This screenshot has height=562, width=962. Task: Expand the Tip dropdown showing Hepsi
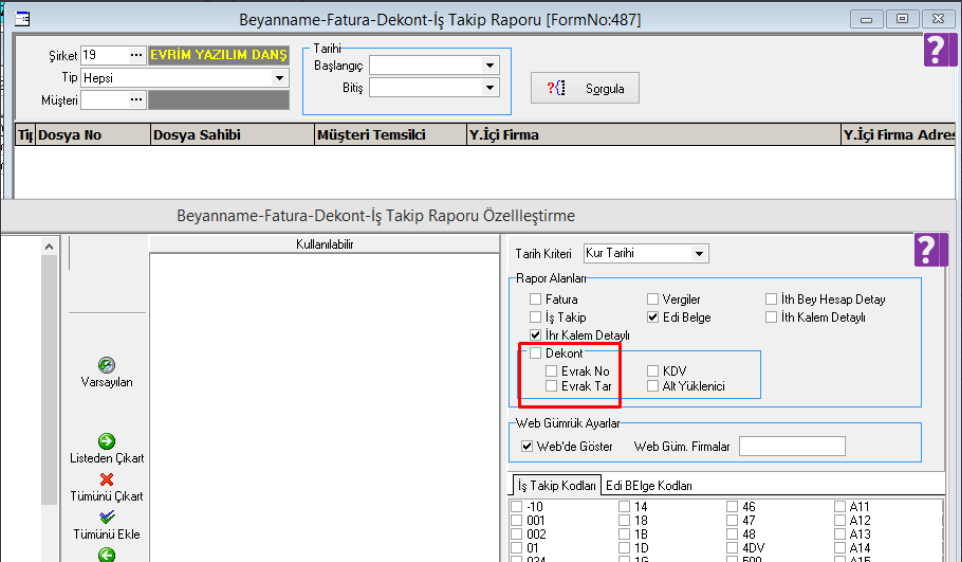coord(278,77)
